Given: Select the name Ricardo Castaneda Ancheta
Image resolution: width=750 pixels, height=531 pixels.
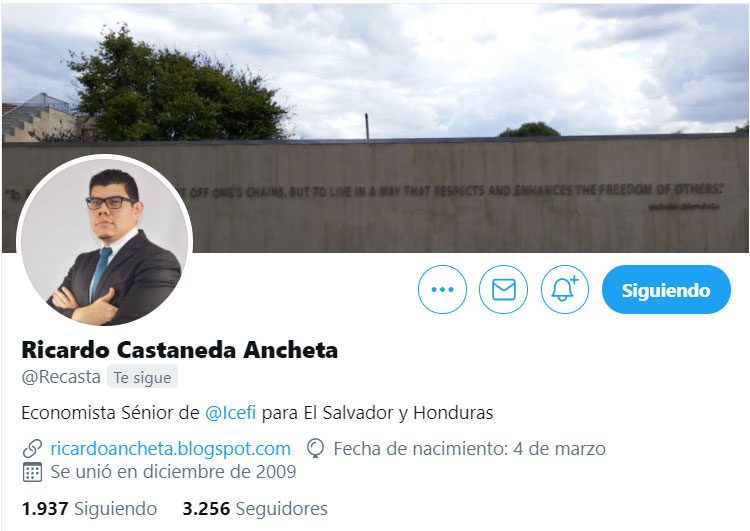Looking at the screenshot, I should pyautogui.click(x=179, y=350).
